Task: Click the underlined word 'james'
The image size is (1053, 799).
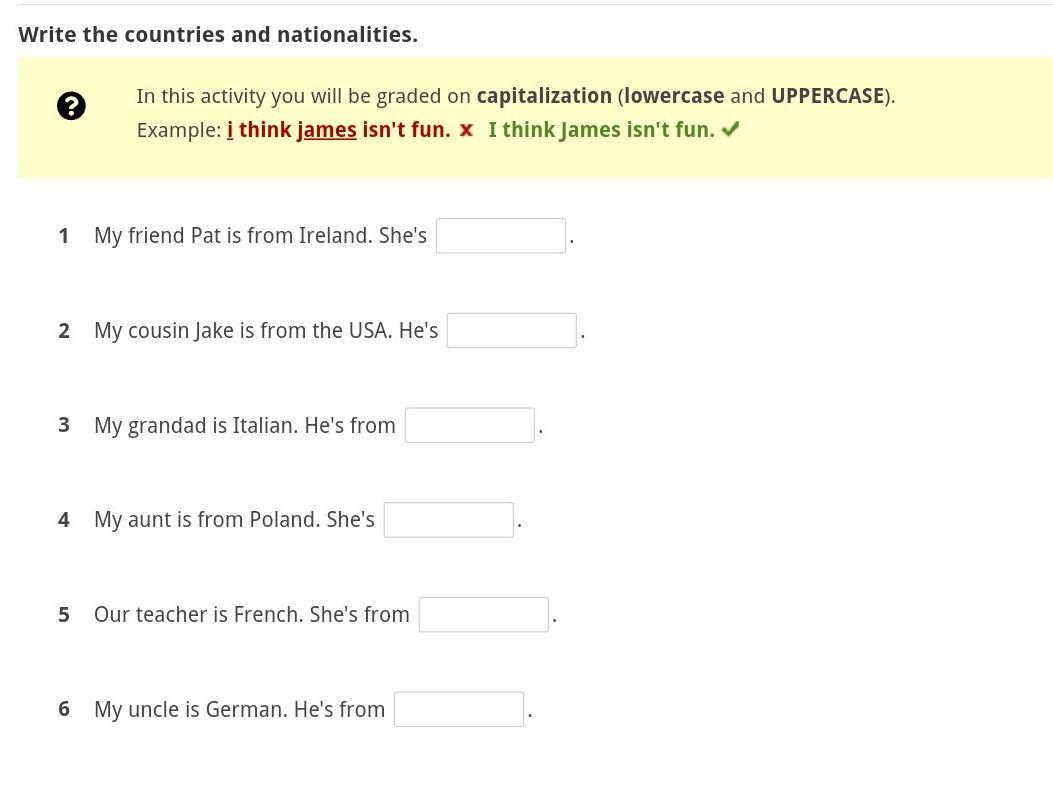Action: point(326,130)
